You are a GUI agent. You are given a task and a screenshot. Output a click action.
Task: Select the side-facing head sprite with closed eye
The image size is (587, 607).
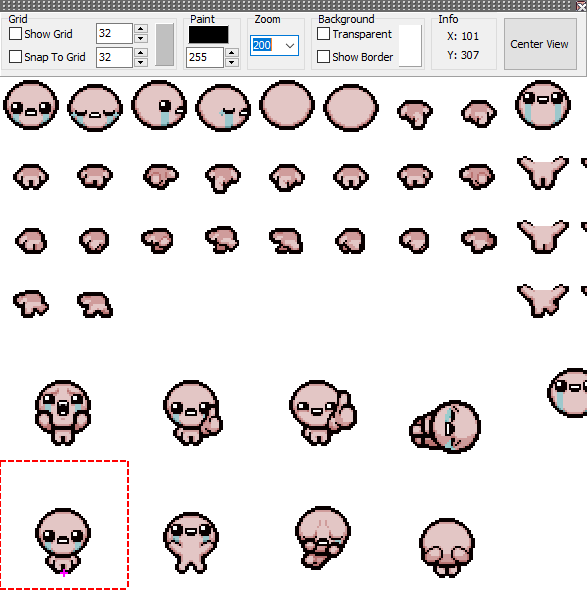pyautogui.click(x=223, y=108)
